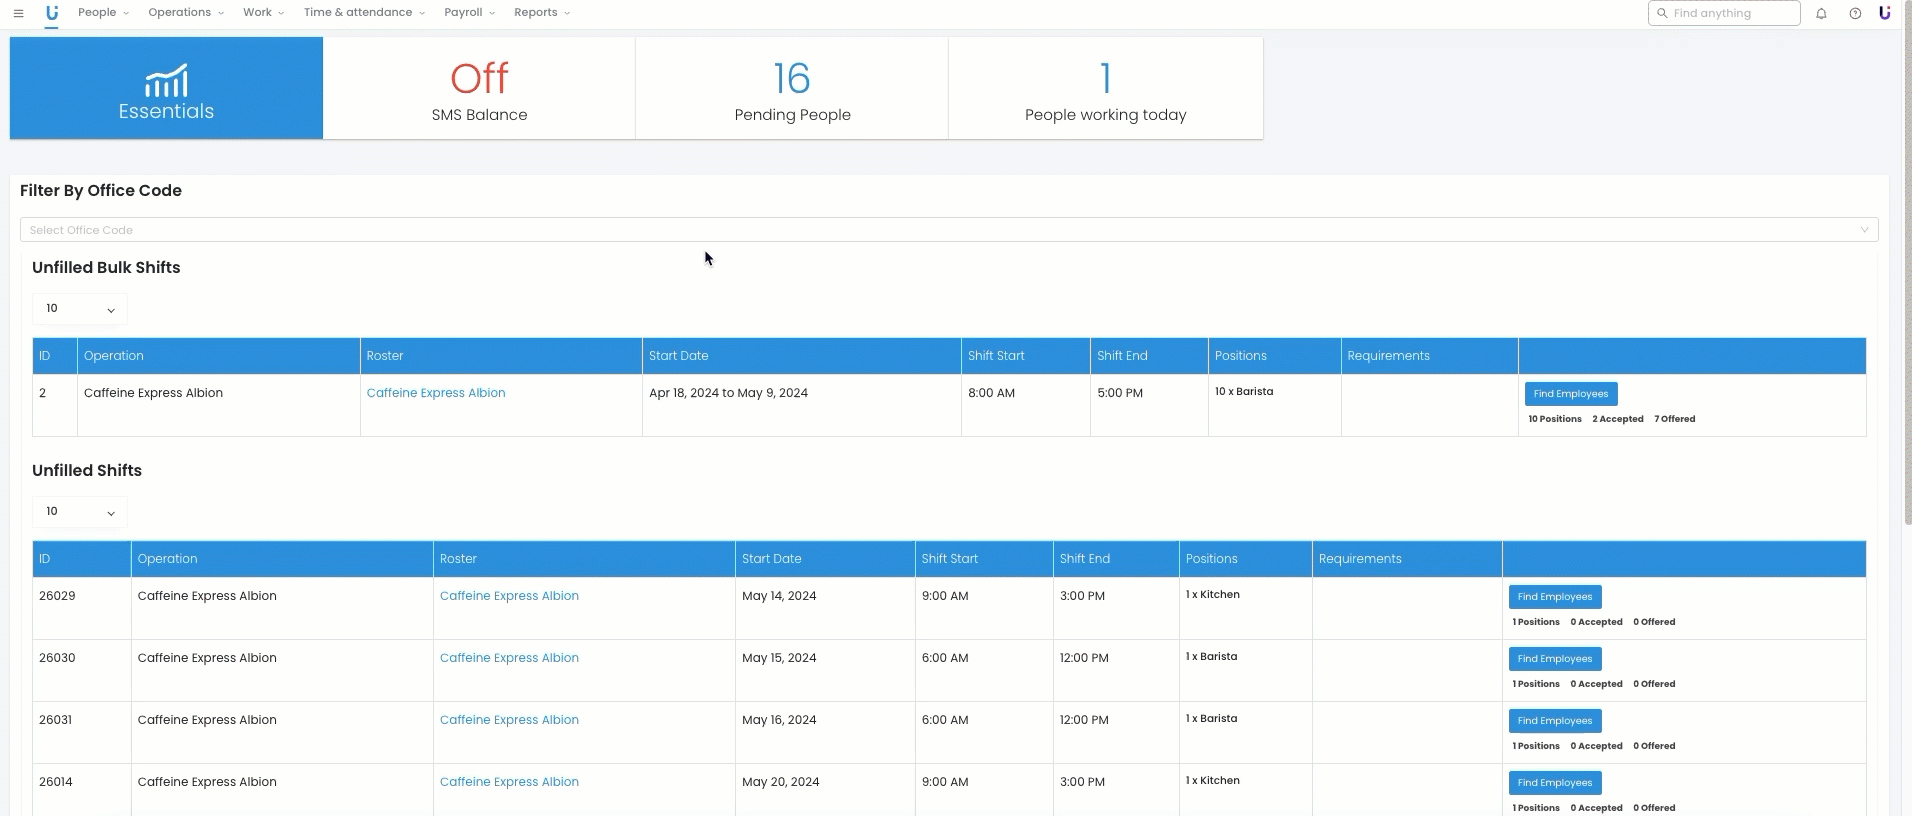This screenshot has height=816, width=1912.
Task: Click Find Employees for shift 26029
Action: point(1554,597)
